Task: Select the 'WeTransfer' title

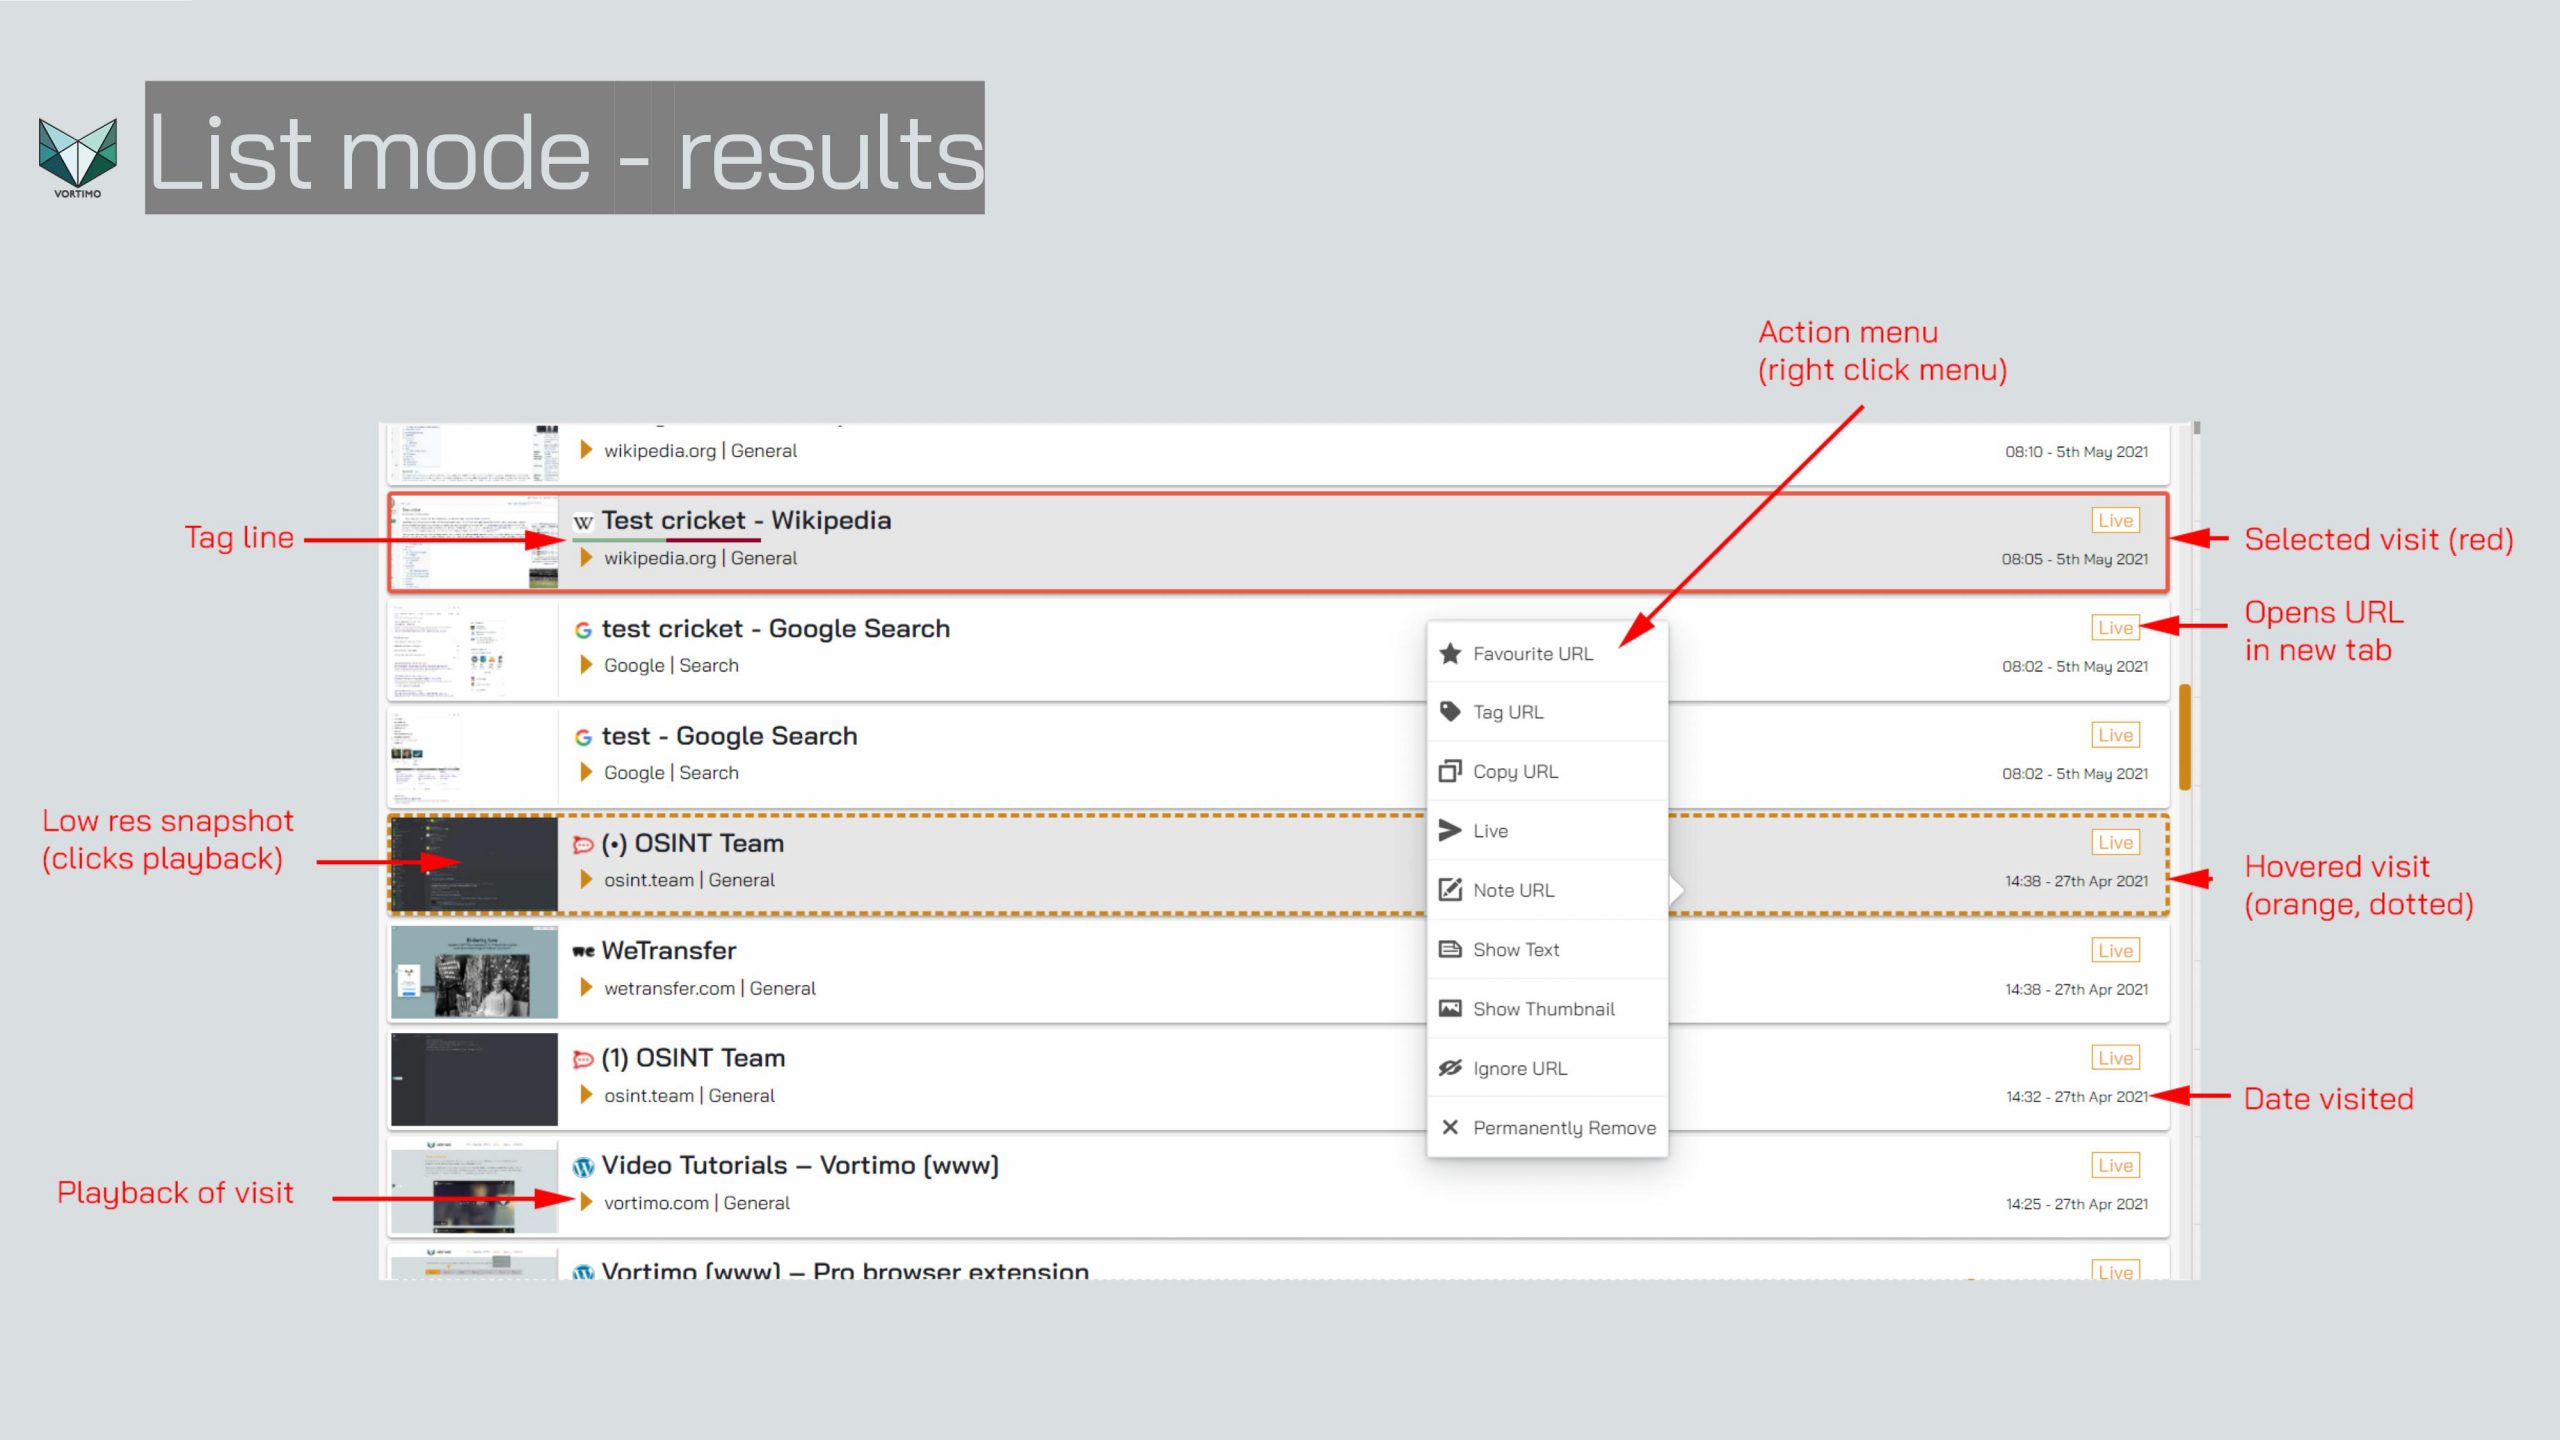Action: pyautogui.click(x=668, y=950)
